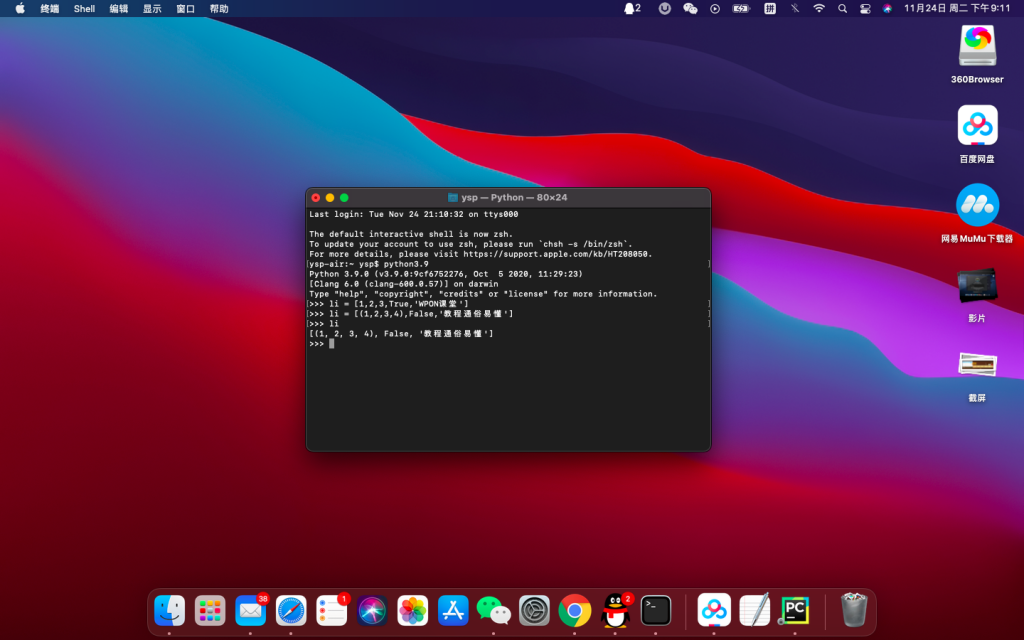Maximize the Terminal window with green button

click(344, 197)
